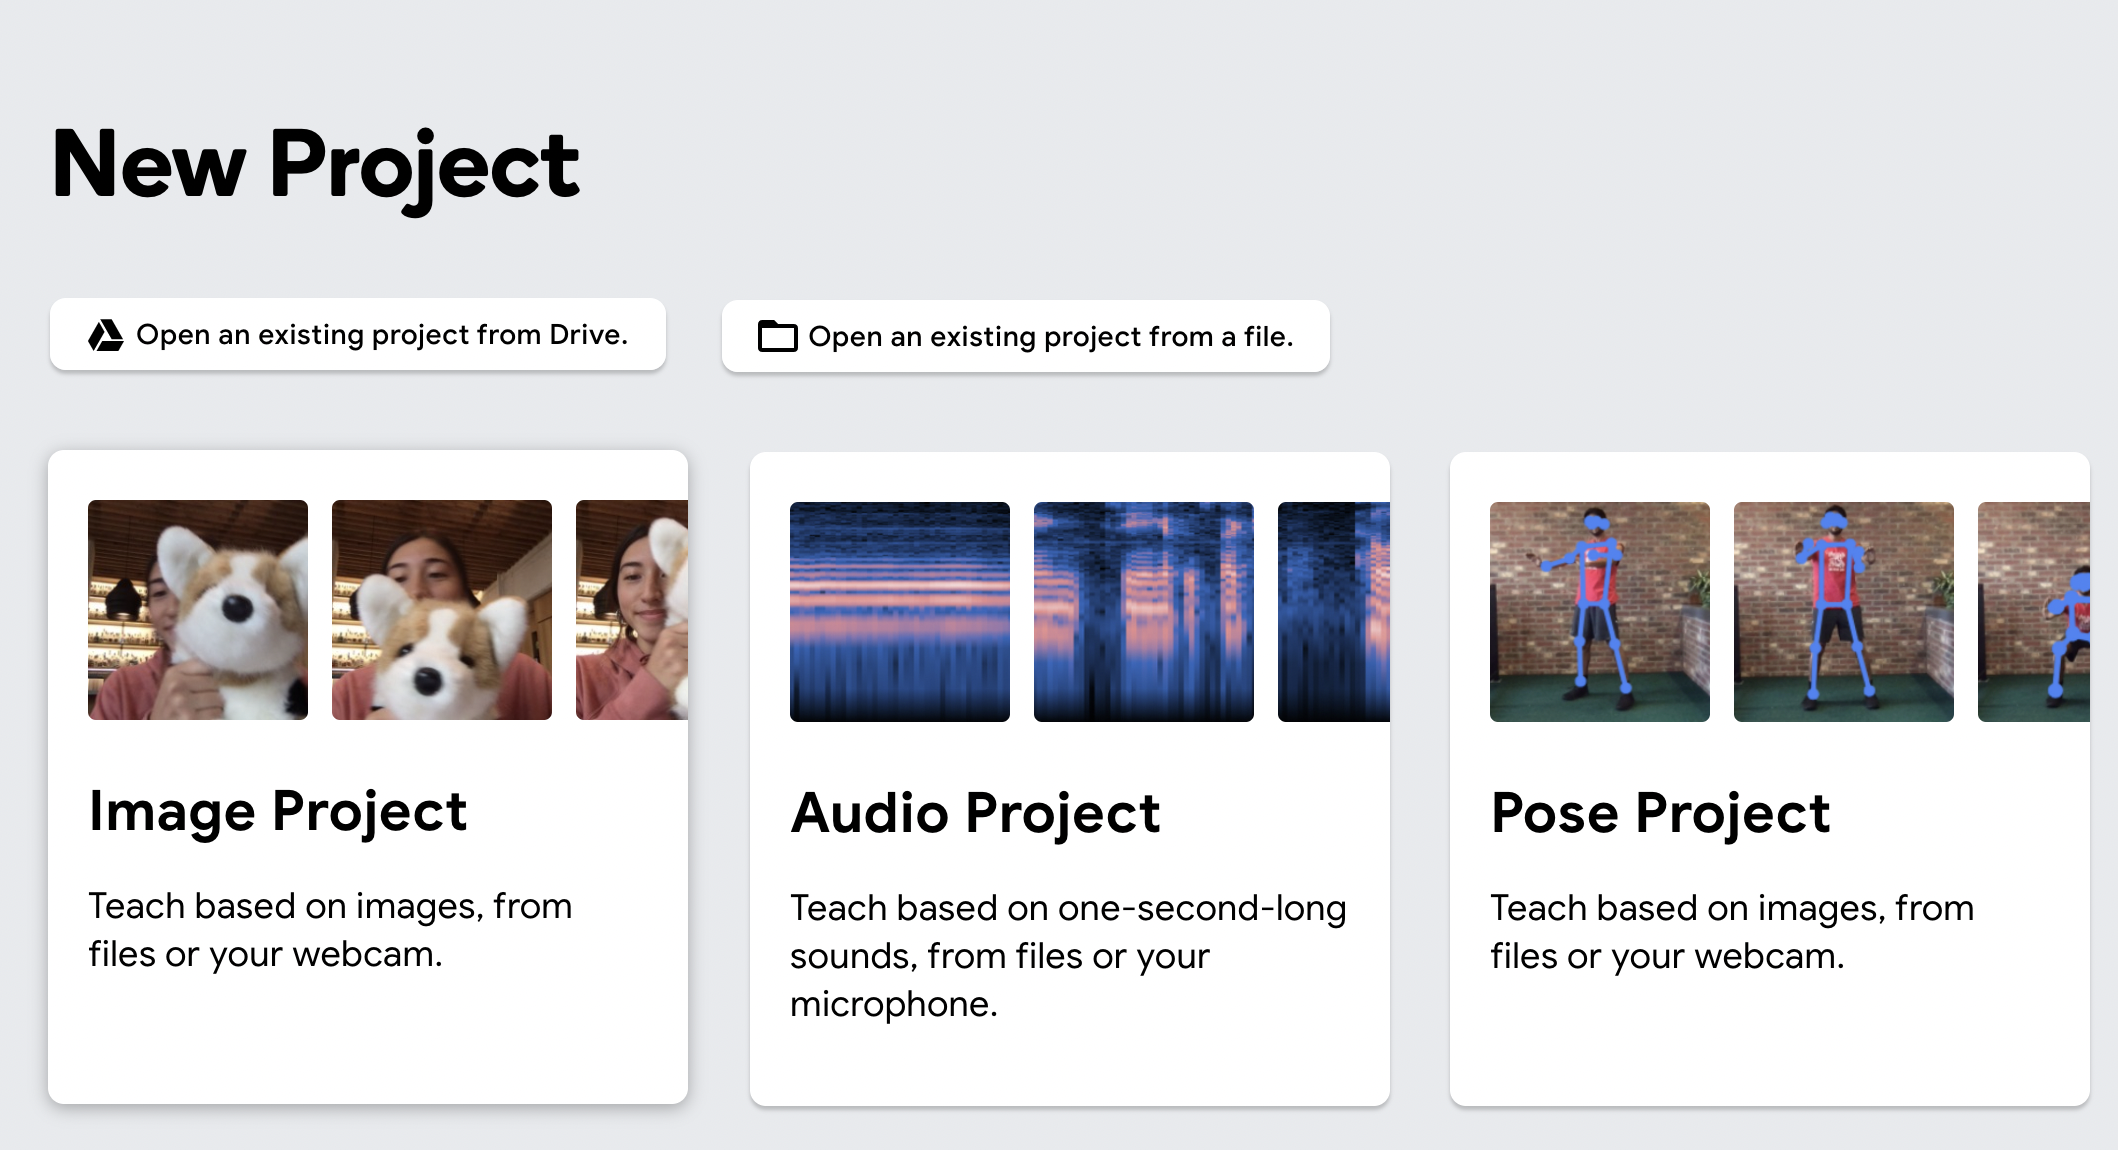Click second corgi plush thumbnail in Image Project
This screenshot has width=2118, height=1150.
[x=442, y=610]
